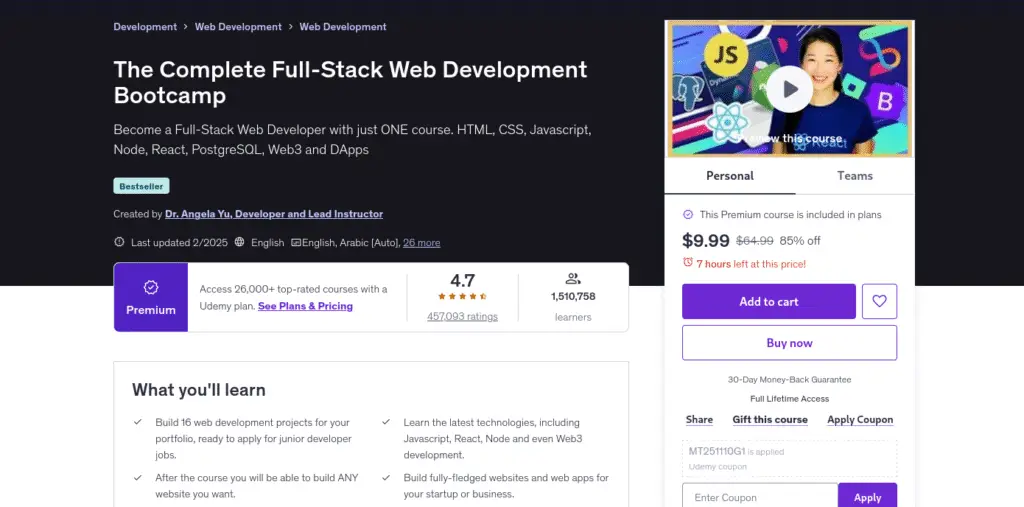Viewport: 1024px width, 507px height.
Task: Click checkmark beside After the course you will
Action: click(x=138, y=477)
